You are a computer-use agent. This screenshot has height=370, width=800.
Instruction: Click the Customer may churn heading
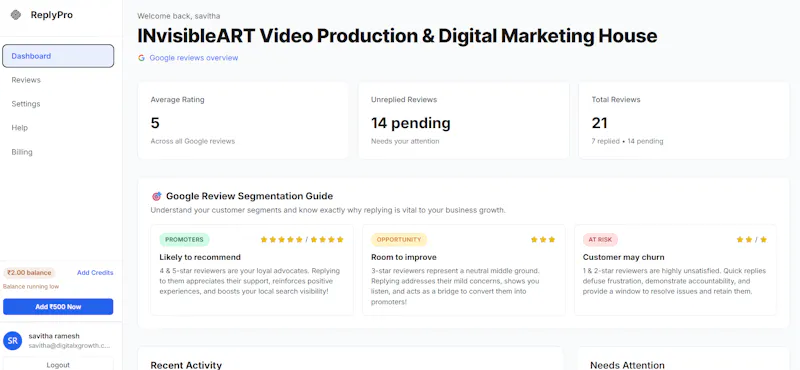click(623, 257)
